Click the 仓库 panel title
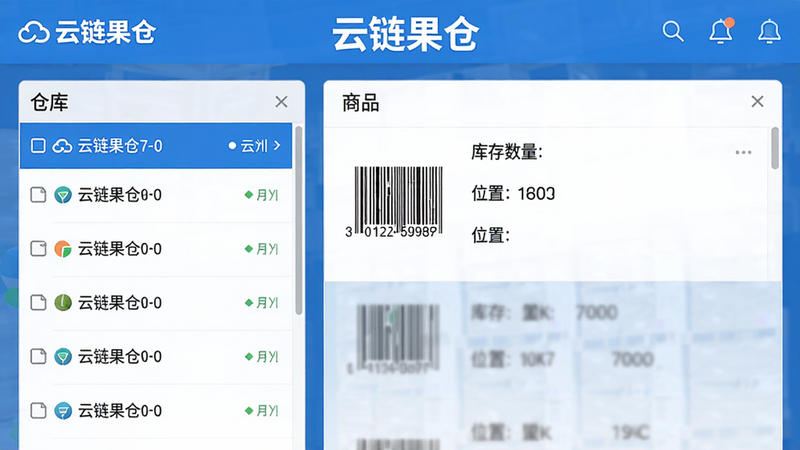Screen dimensions: 800x450 click(49, 103)
